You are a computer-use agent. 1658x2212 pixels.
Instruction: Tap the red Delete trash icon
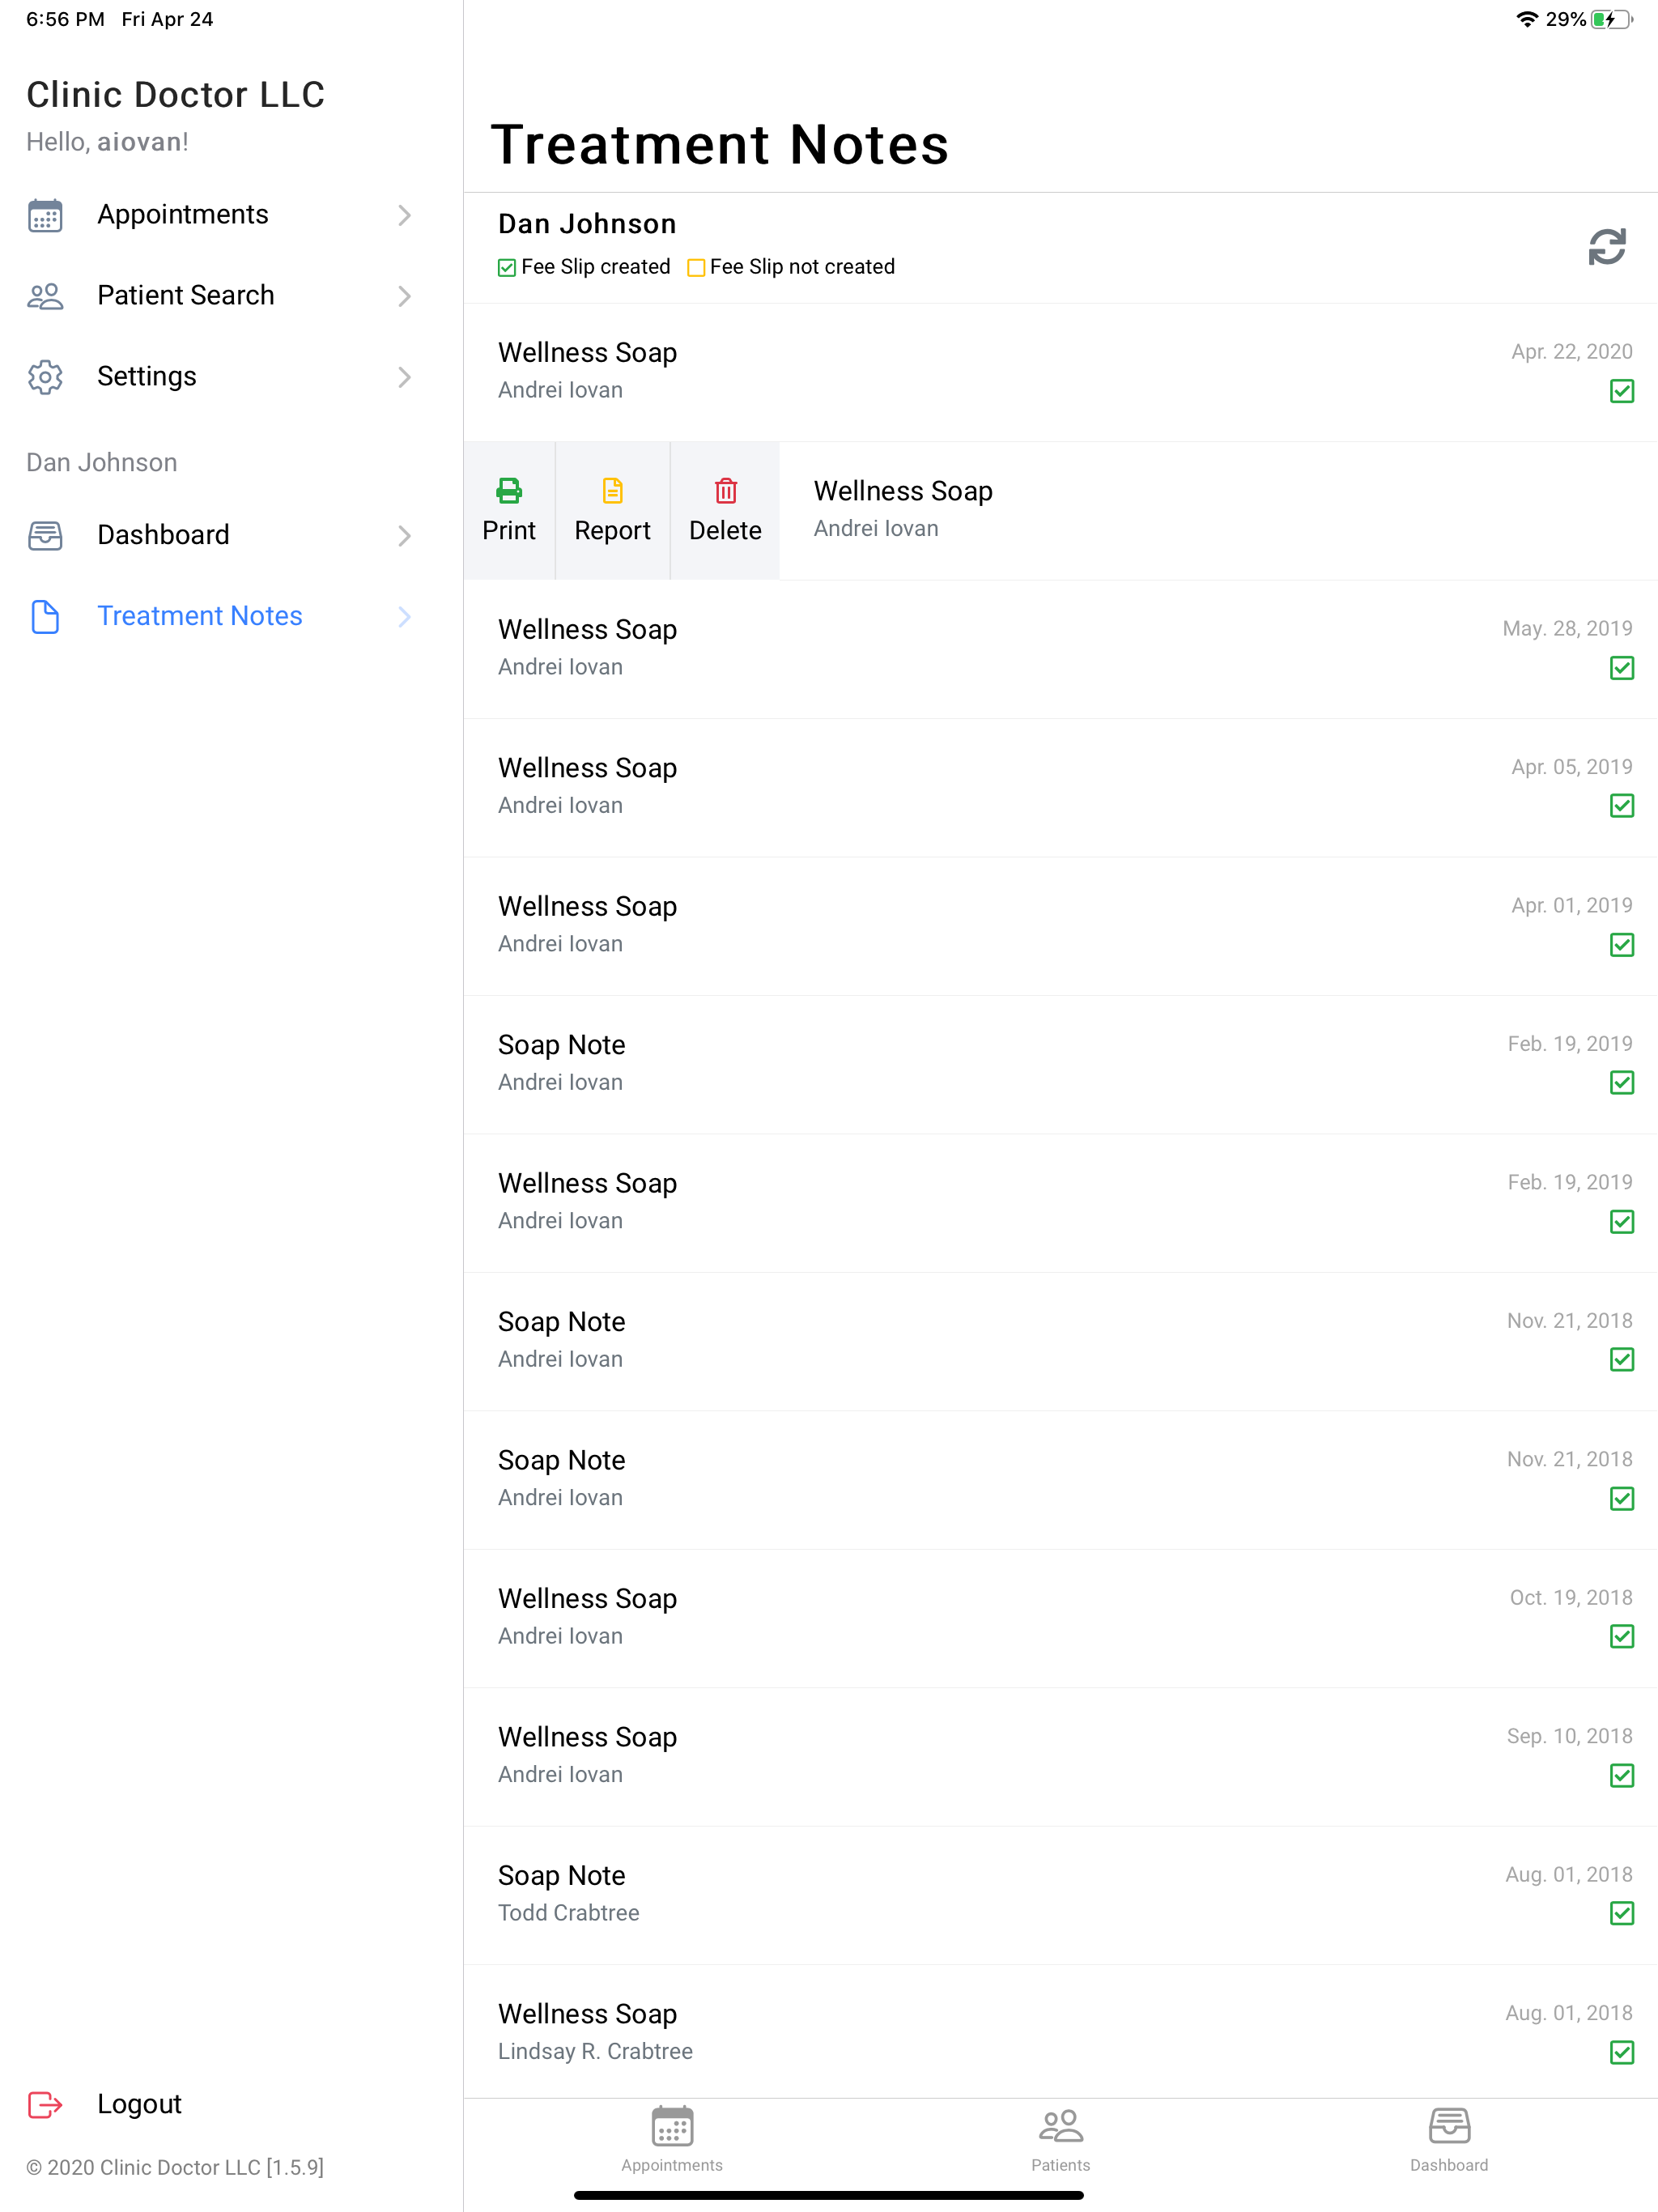tap(725, 490)
